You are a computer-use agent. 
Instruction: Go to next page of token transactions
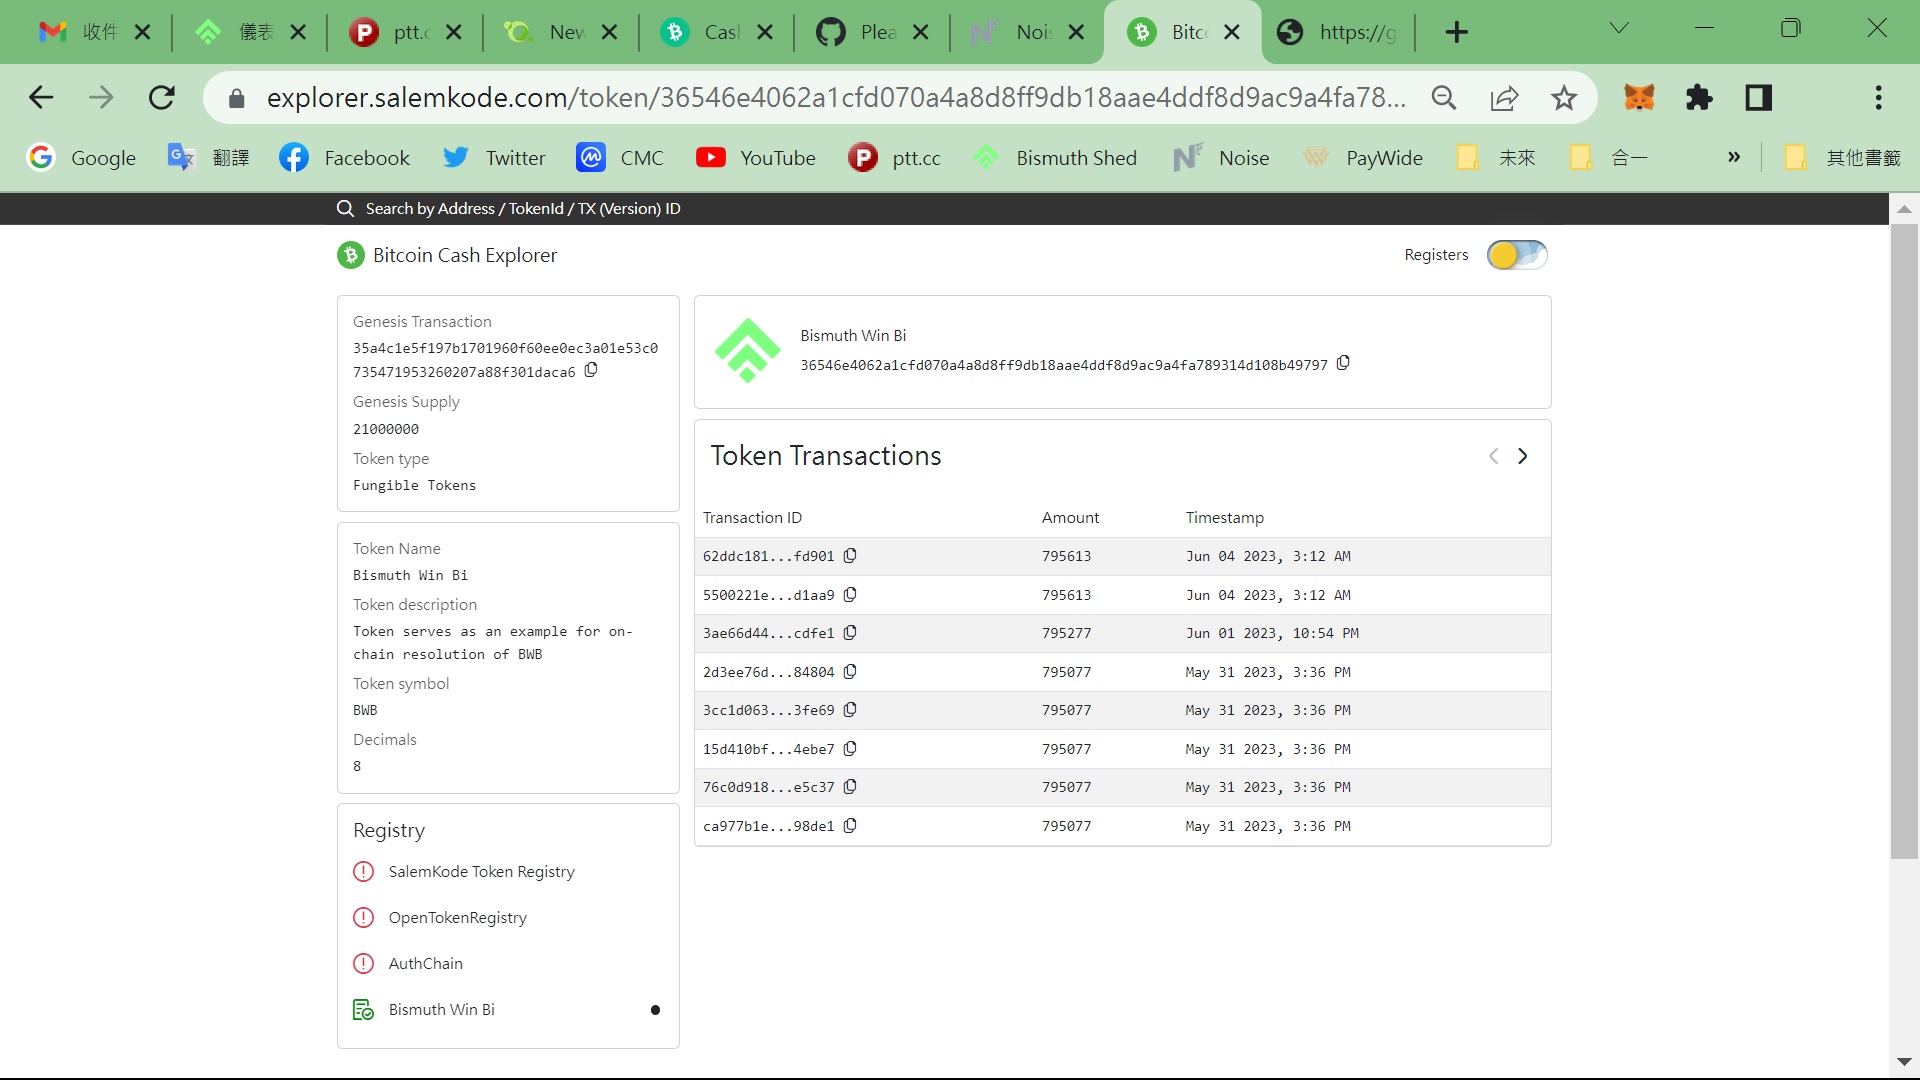(1522, 456)
